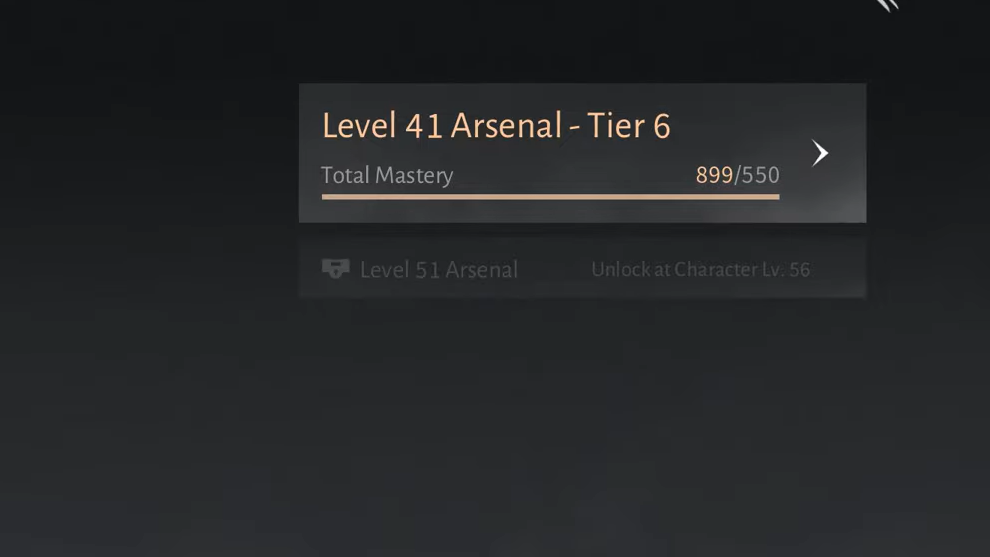990x557 pixels.
Task: Click the lock icon beside Level 51 Arsenal
Action: (335, 269)
